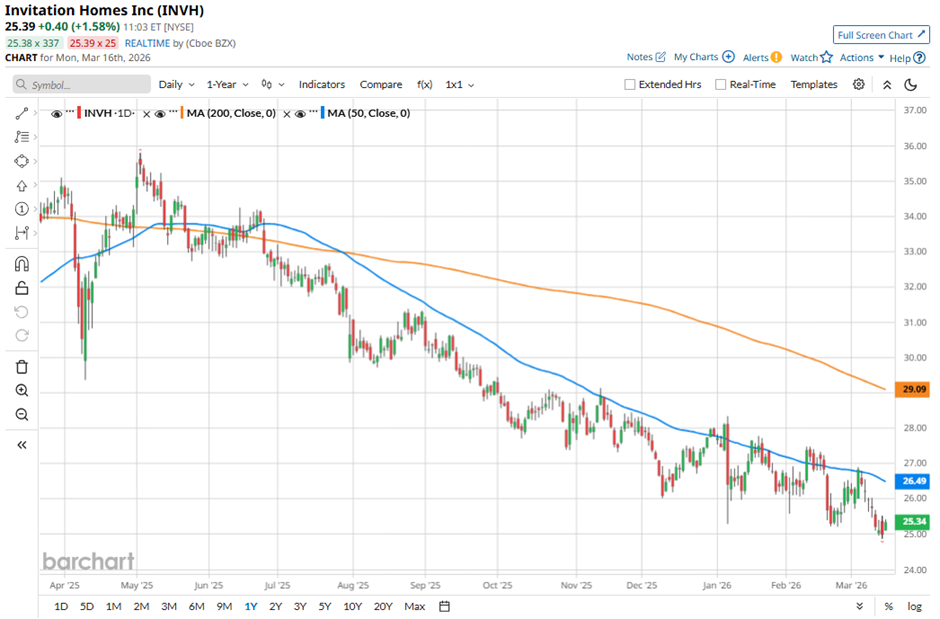Open the calendar date range picker

445,606
